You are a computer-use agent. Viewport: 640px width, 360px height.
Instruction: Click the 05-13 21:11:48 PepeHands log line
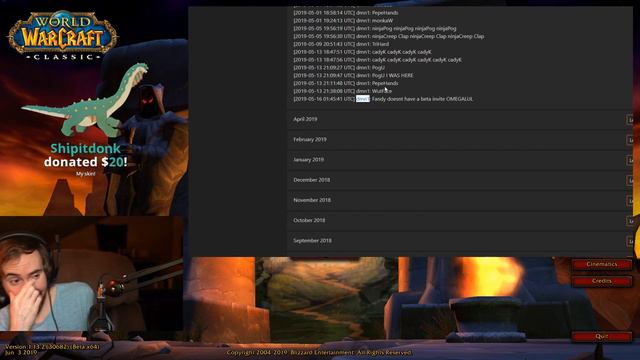pyautogui.click(x=345, y=83)
